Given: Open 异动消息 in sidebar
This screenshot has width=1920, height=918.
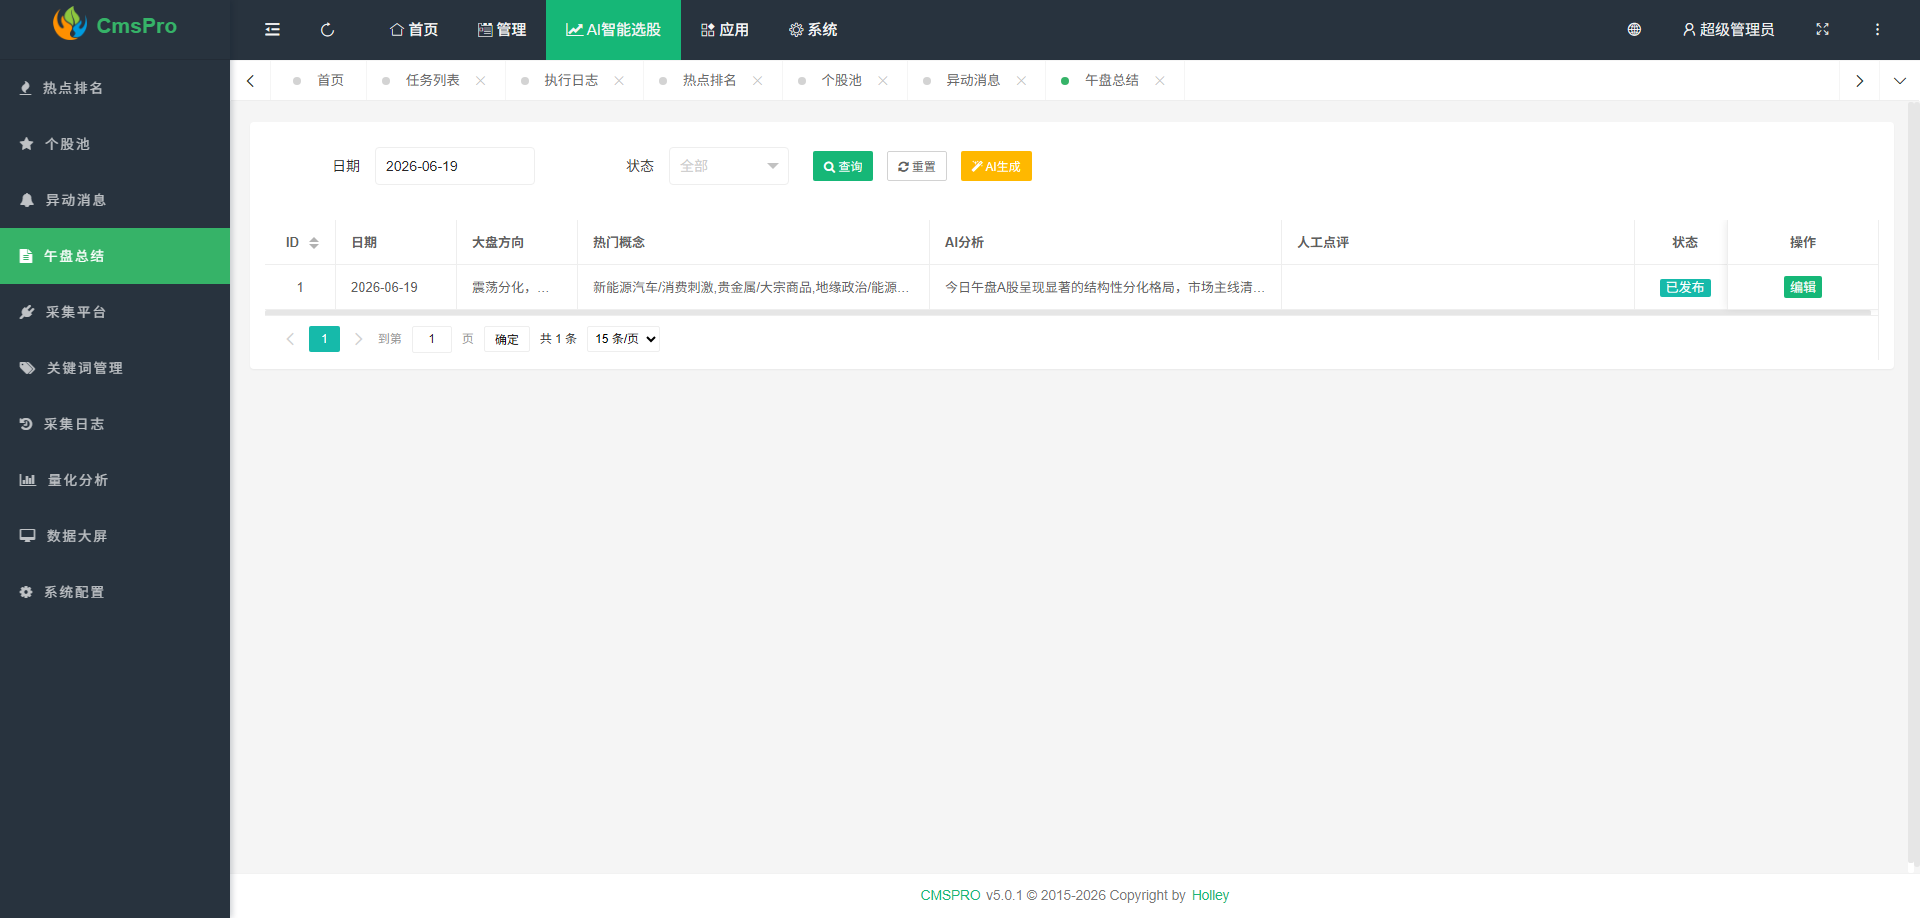Looking at the screenshot, I should coord(115,200).
